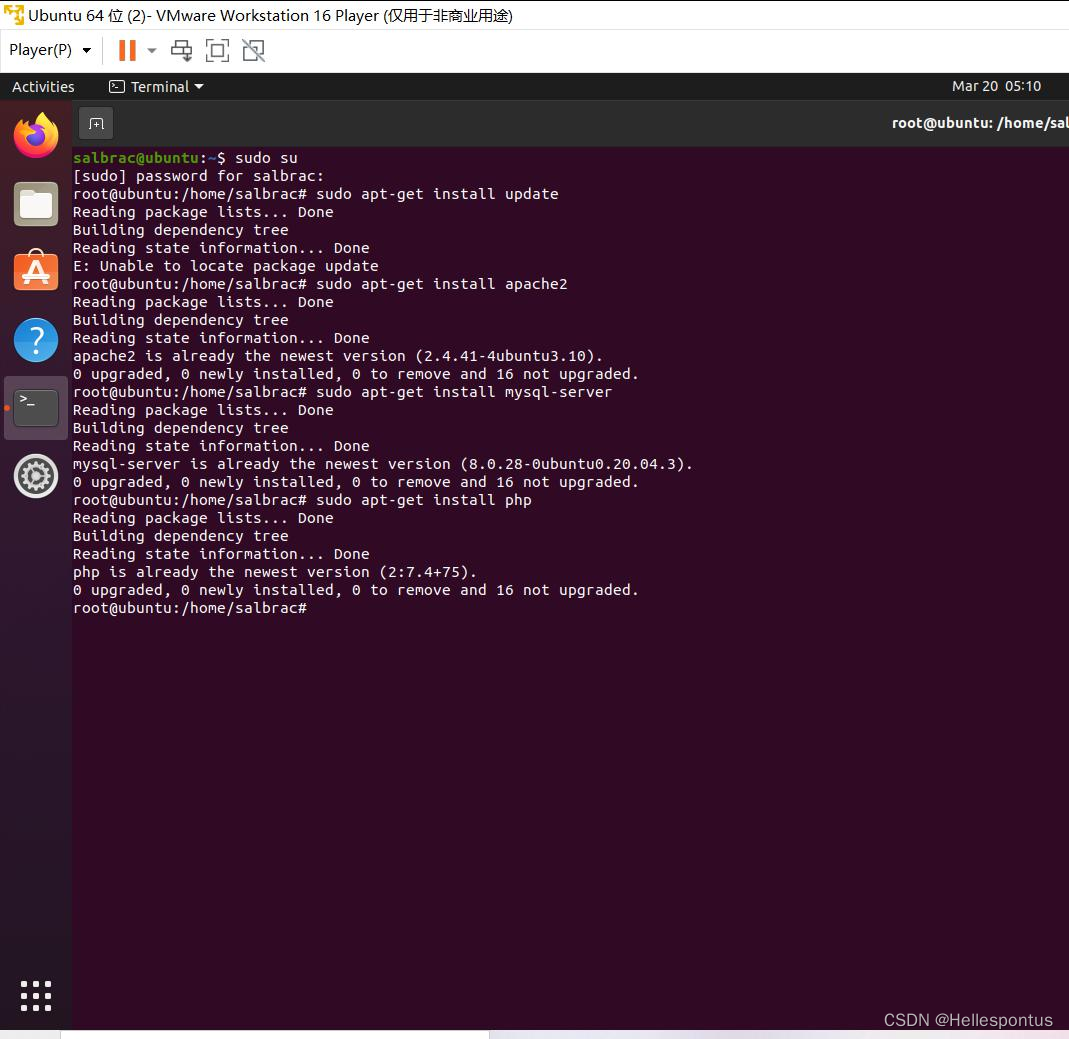The height and width of the screenshot is (1039, 1069).
Task: Click the Player(P) menu button
Action: click(x=40, y=49)
